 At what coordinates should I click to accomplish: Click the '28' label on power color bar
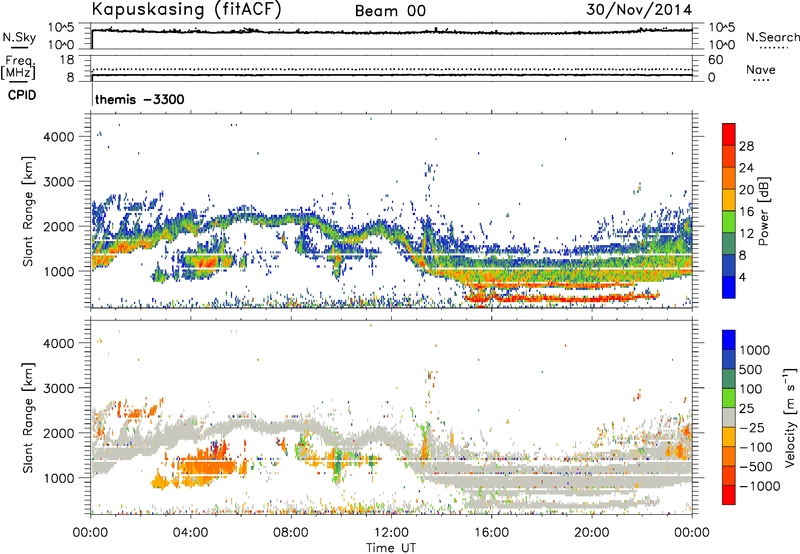coord(746,146)
